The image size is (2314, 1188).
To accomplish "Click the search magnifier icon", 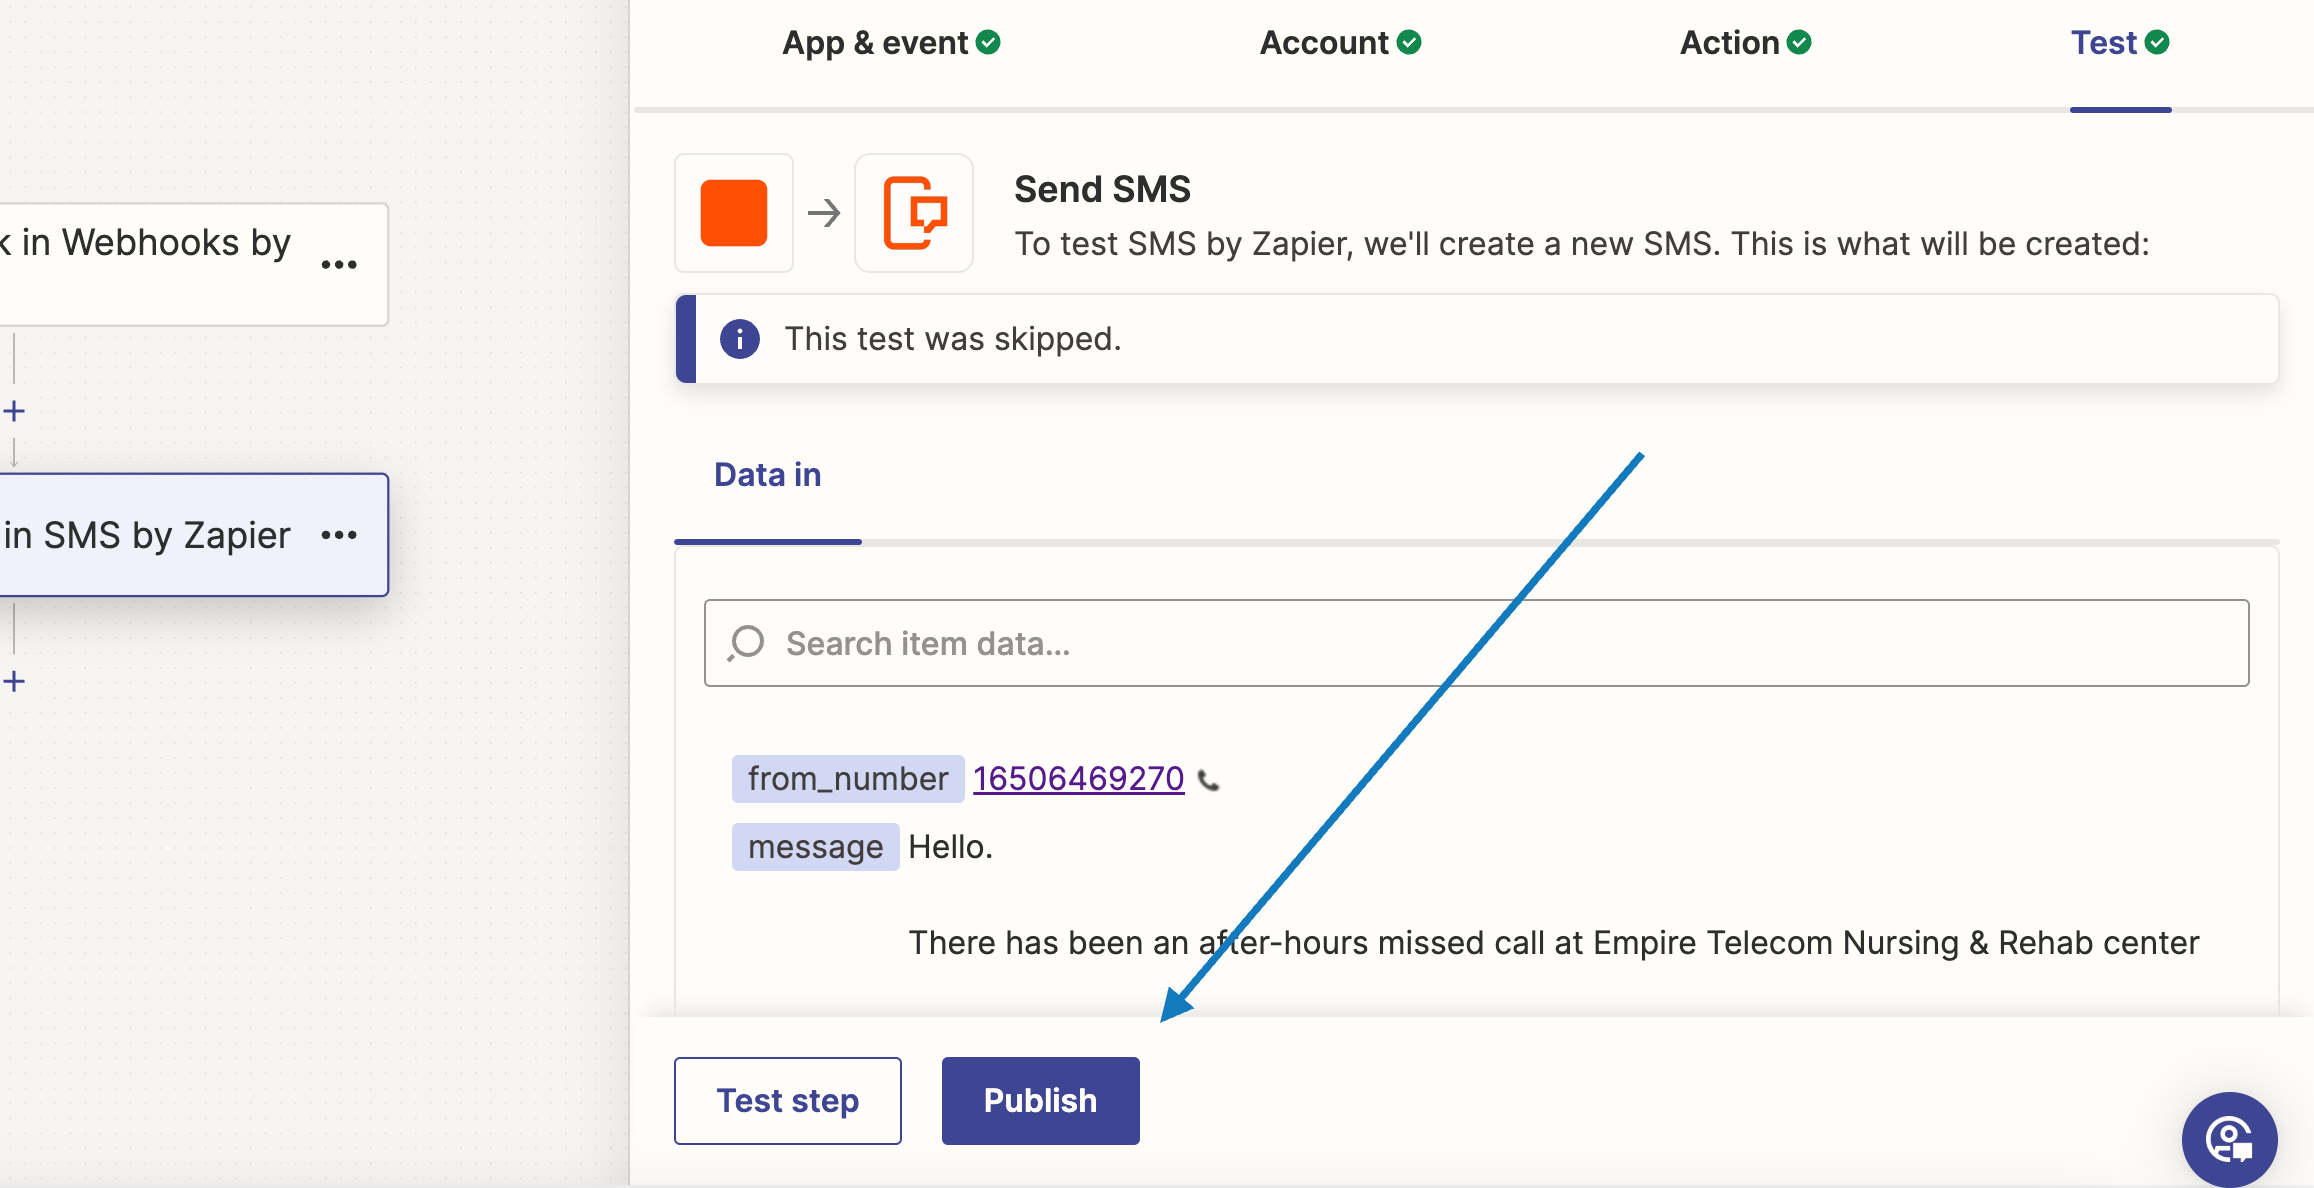I will pyautogui.click(x=746, y=643).
